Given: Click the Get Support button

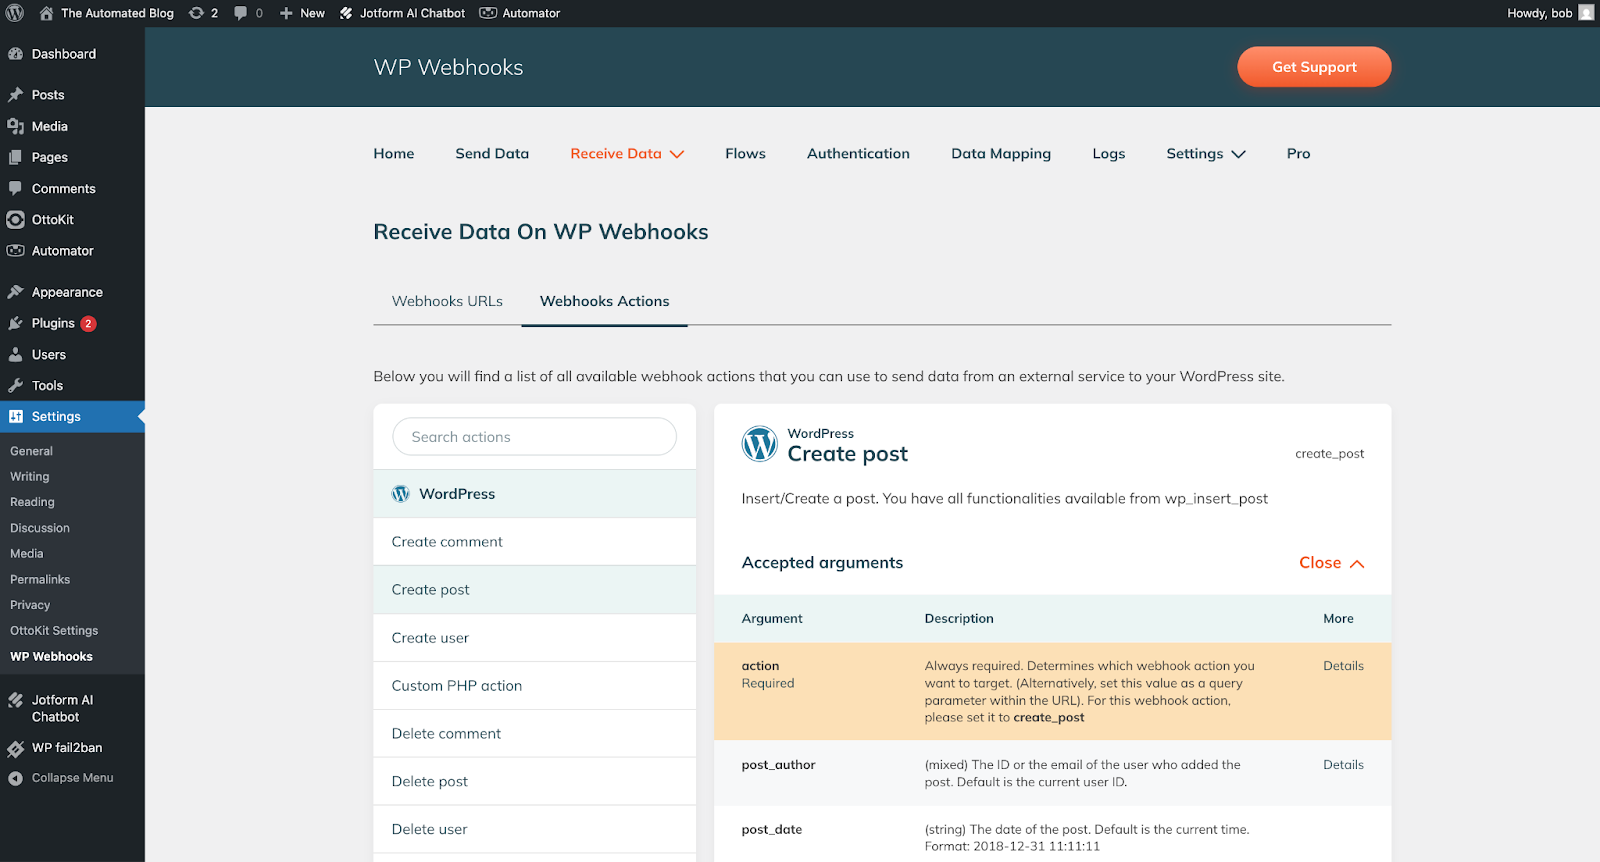Looking at the screenshot, I should click(1314, 67).
